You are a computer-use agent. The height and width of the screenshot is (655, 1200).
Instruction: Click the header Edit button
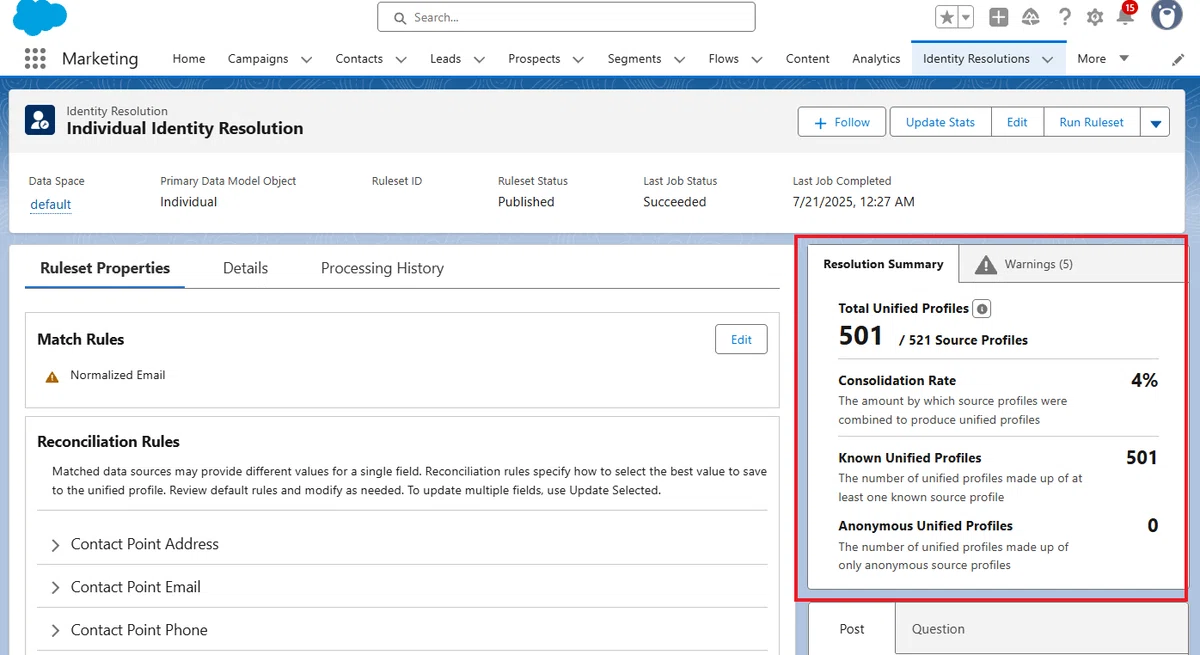point(1017,122)
